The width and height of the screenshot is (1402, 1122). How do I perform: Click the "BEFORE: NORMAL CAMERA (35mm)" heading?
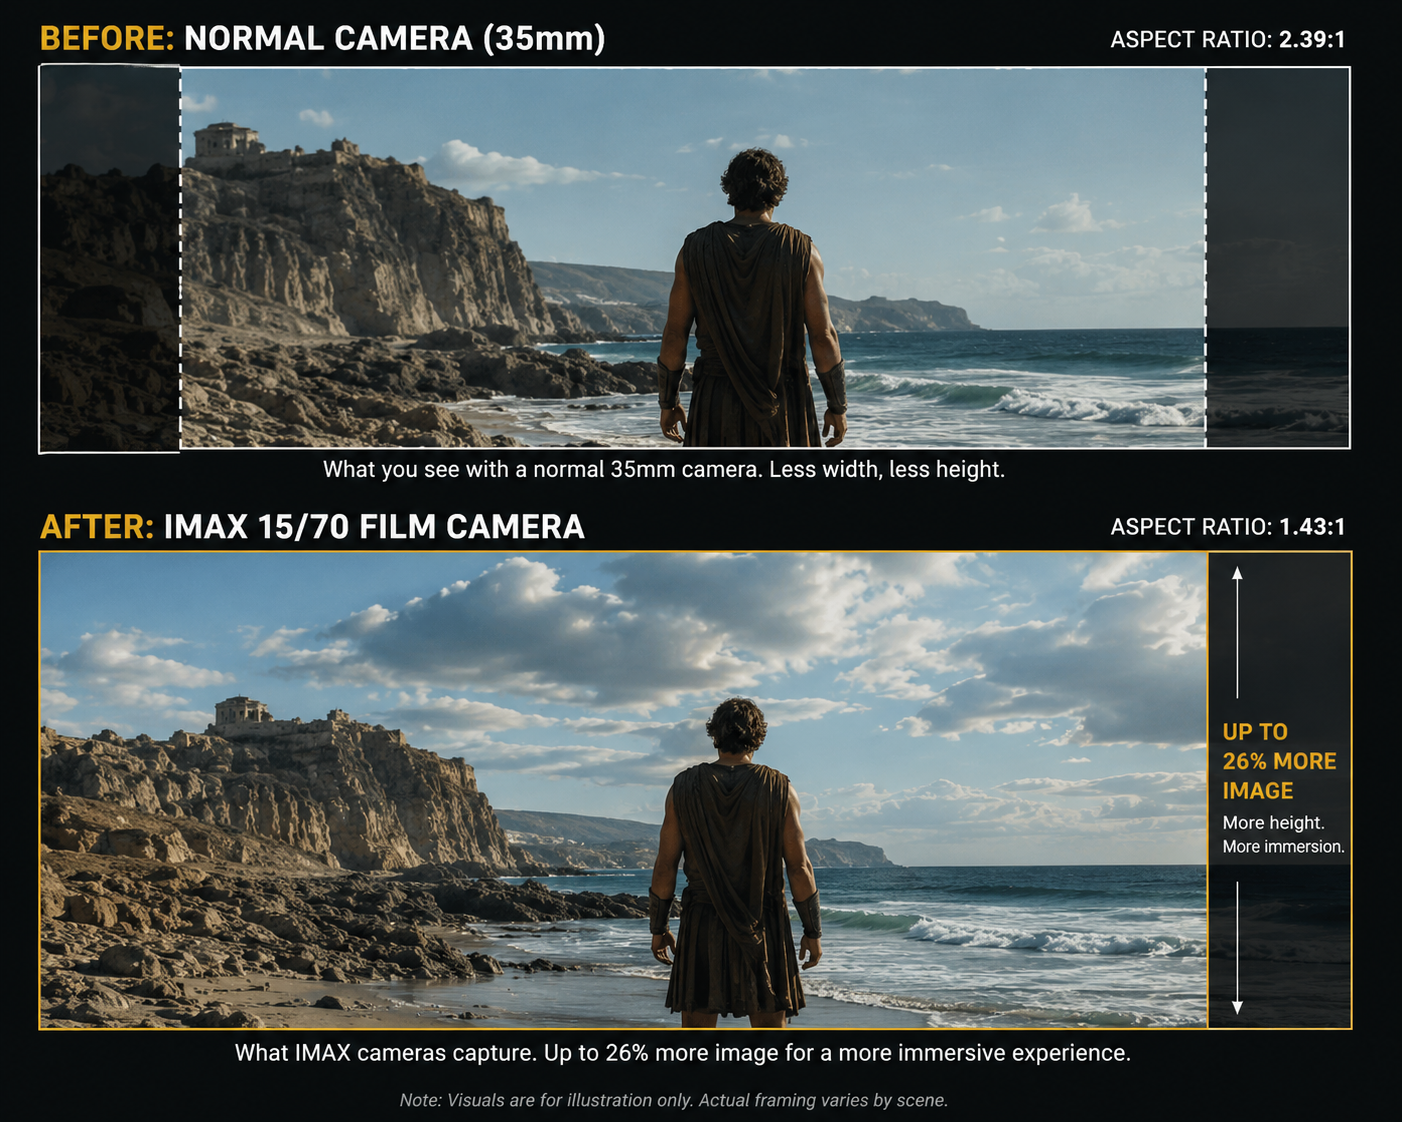(x=322, y=38)
